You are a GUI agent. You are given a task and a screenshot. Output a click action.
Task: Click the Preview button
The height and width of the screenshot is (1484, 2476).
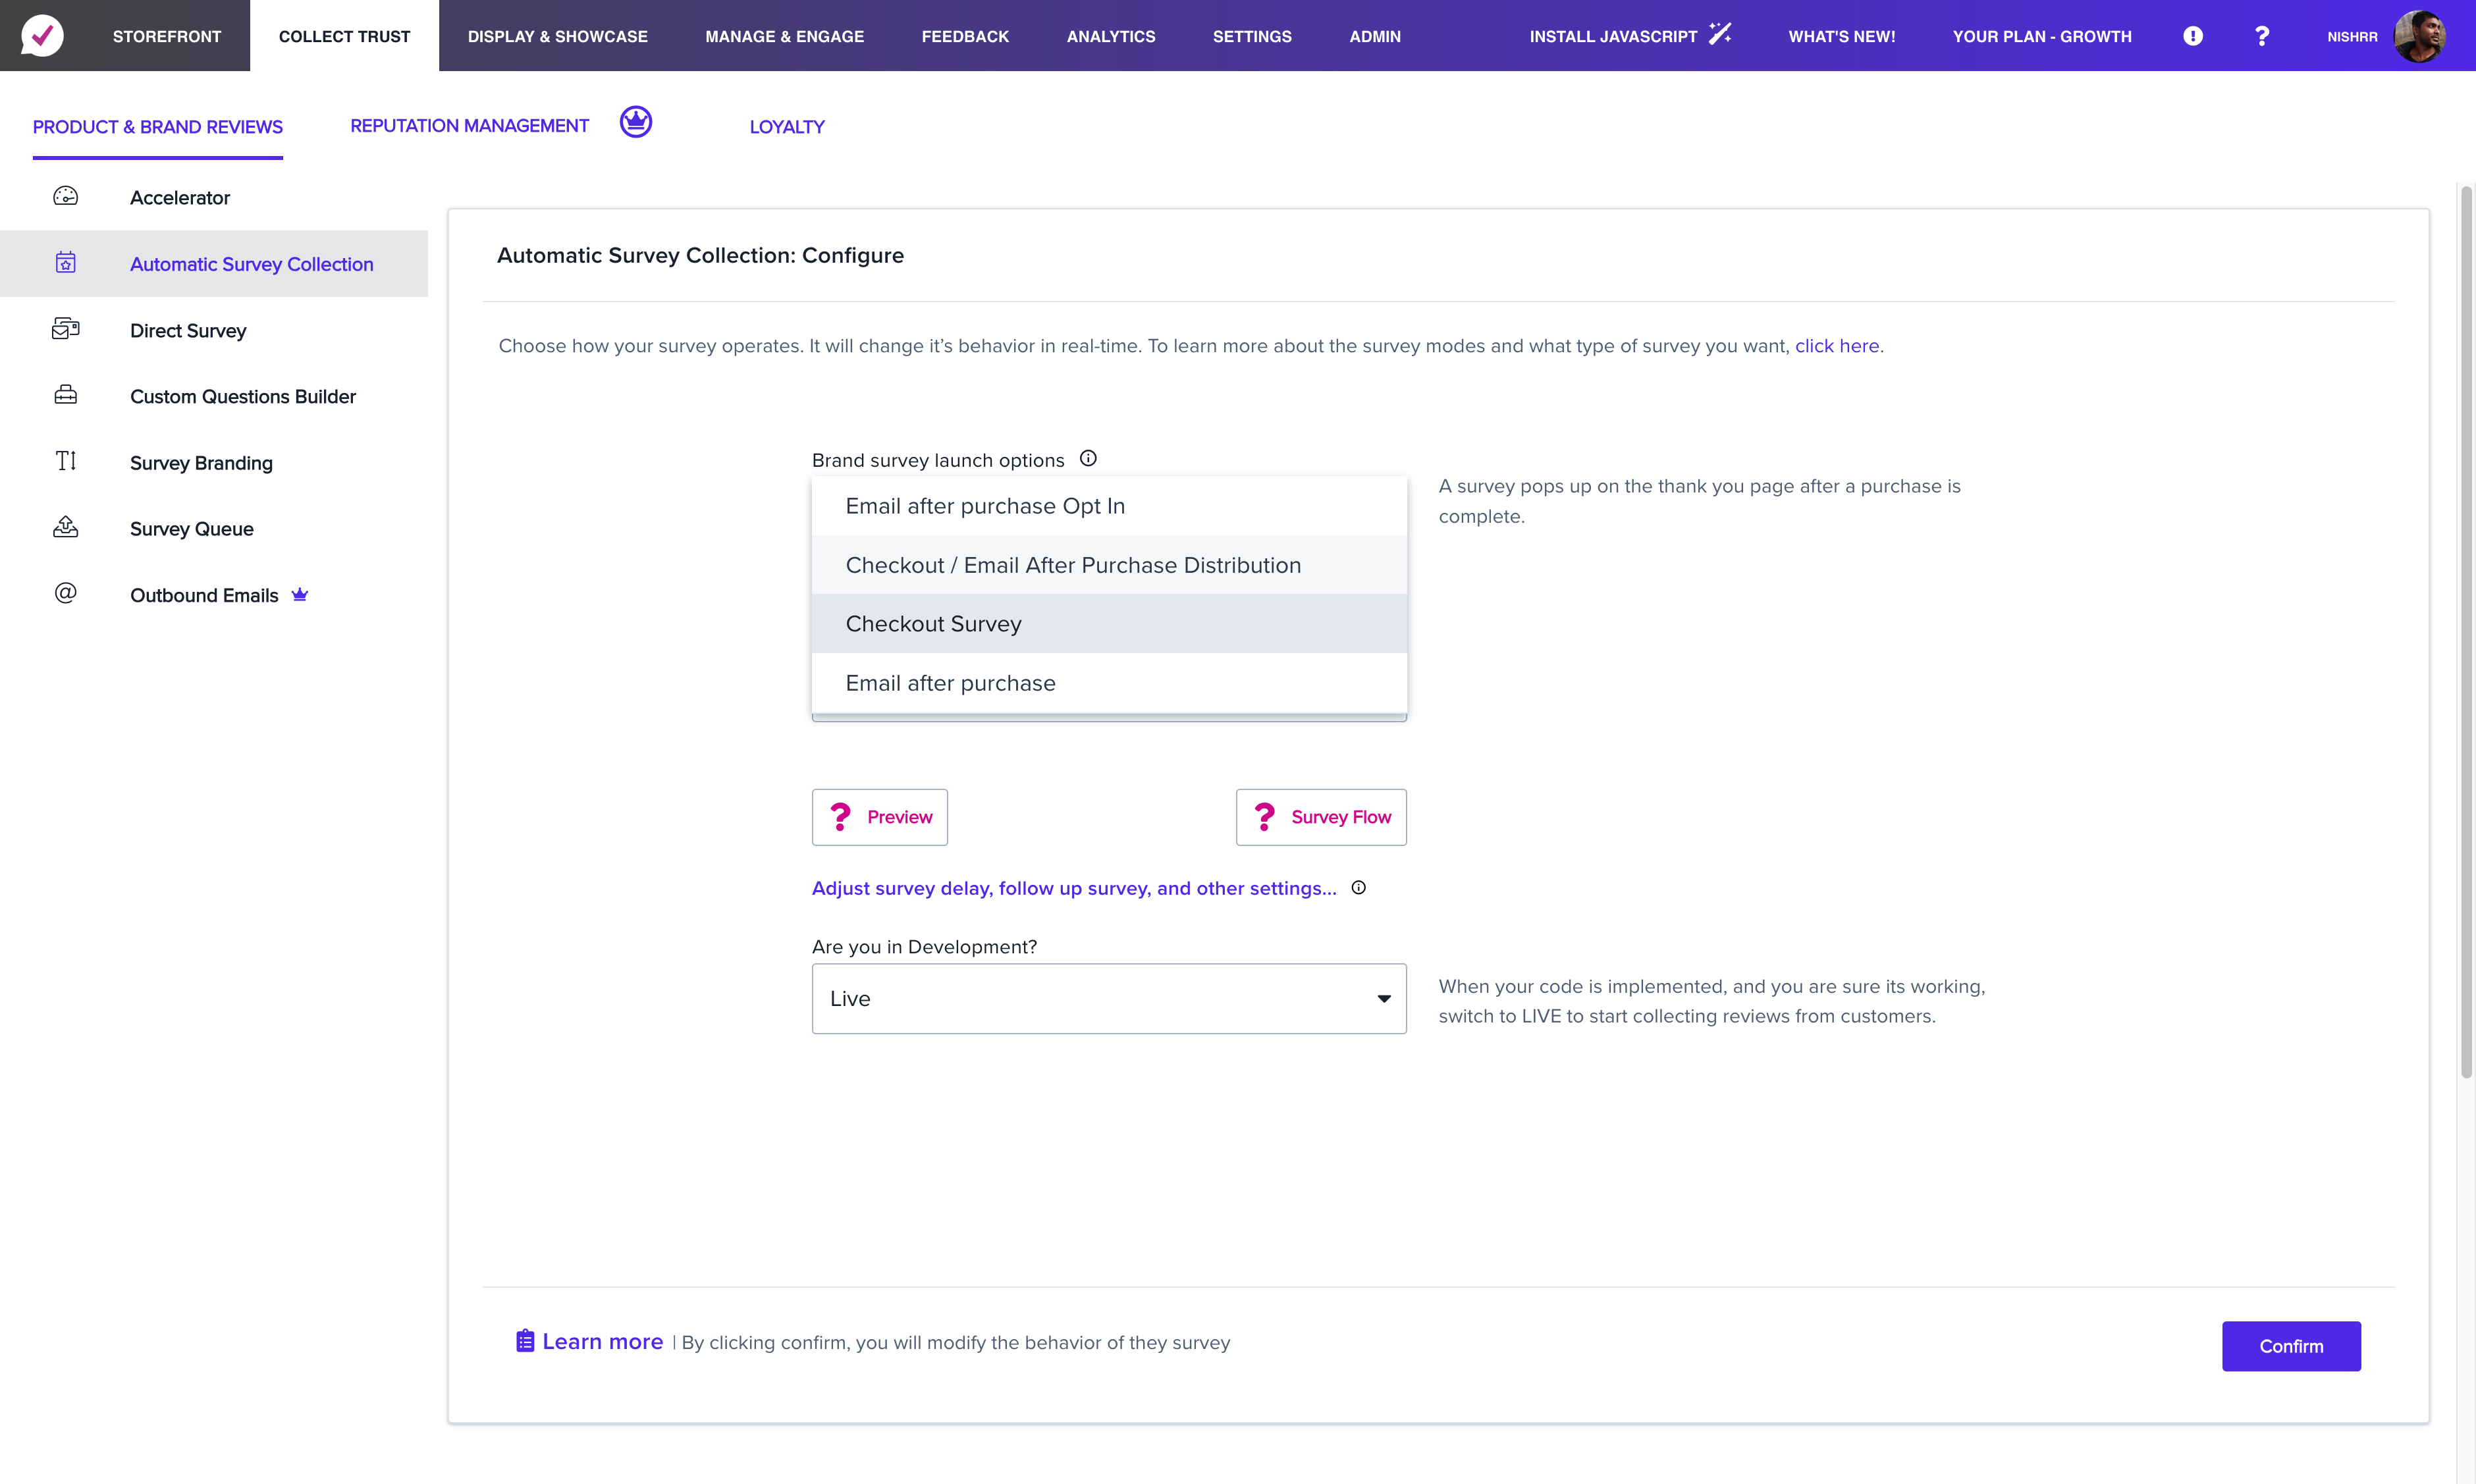880,817
